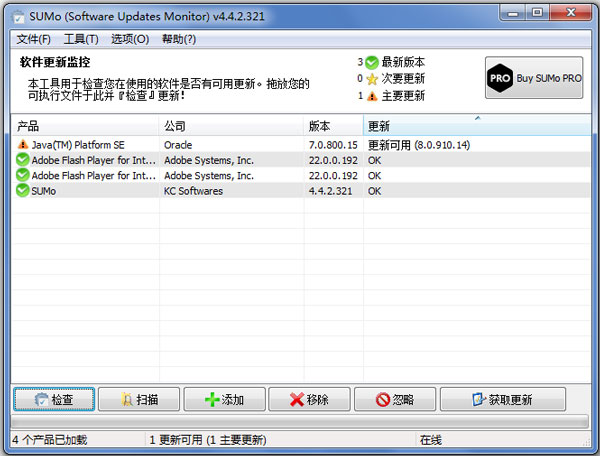Click the 更新 column header
600x456 pixels.
477,125
